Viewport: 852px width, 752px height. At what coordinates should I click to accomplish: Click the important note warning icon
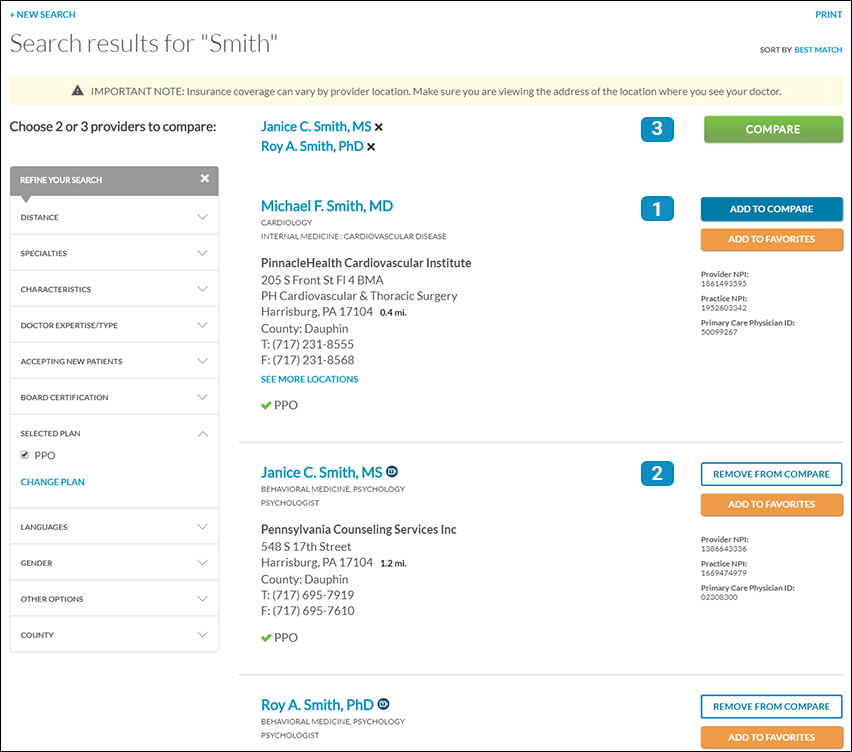click(x=78, y=91)
